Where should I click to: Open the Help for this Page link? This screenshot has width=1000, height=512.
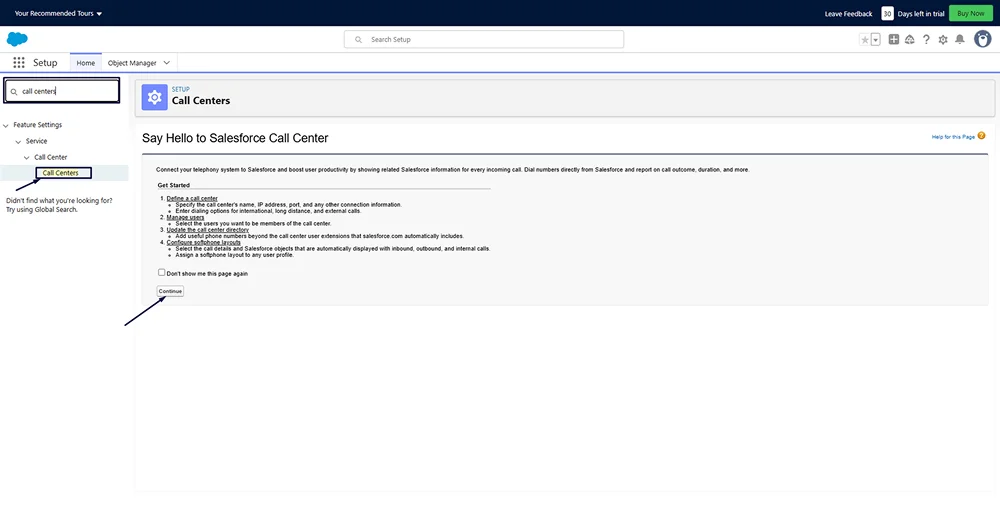(x=953, y=137)
